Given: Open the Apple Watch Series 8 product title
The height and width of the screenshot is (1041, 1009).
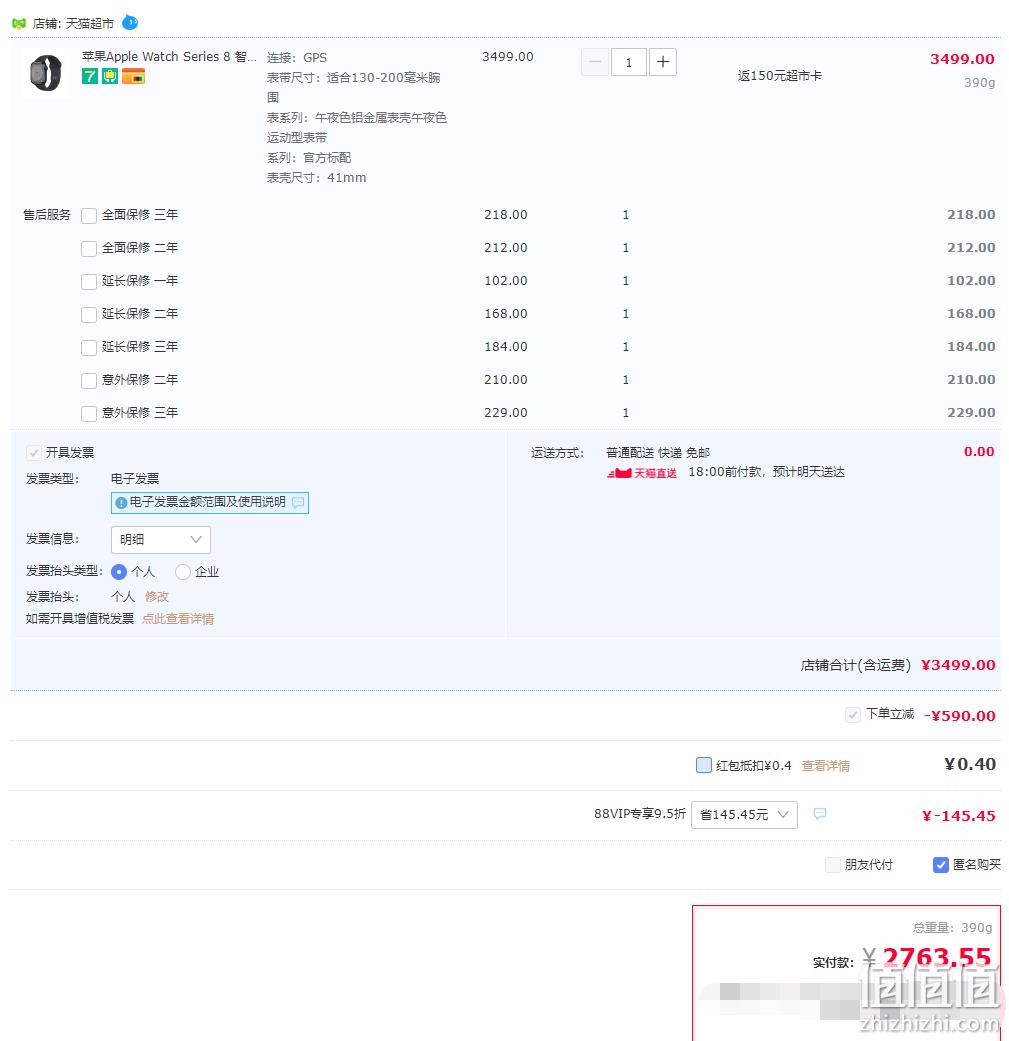Looking at the screenshot, I should pos(169,56).
